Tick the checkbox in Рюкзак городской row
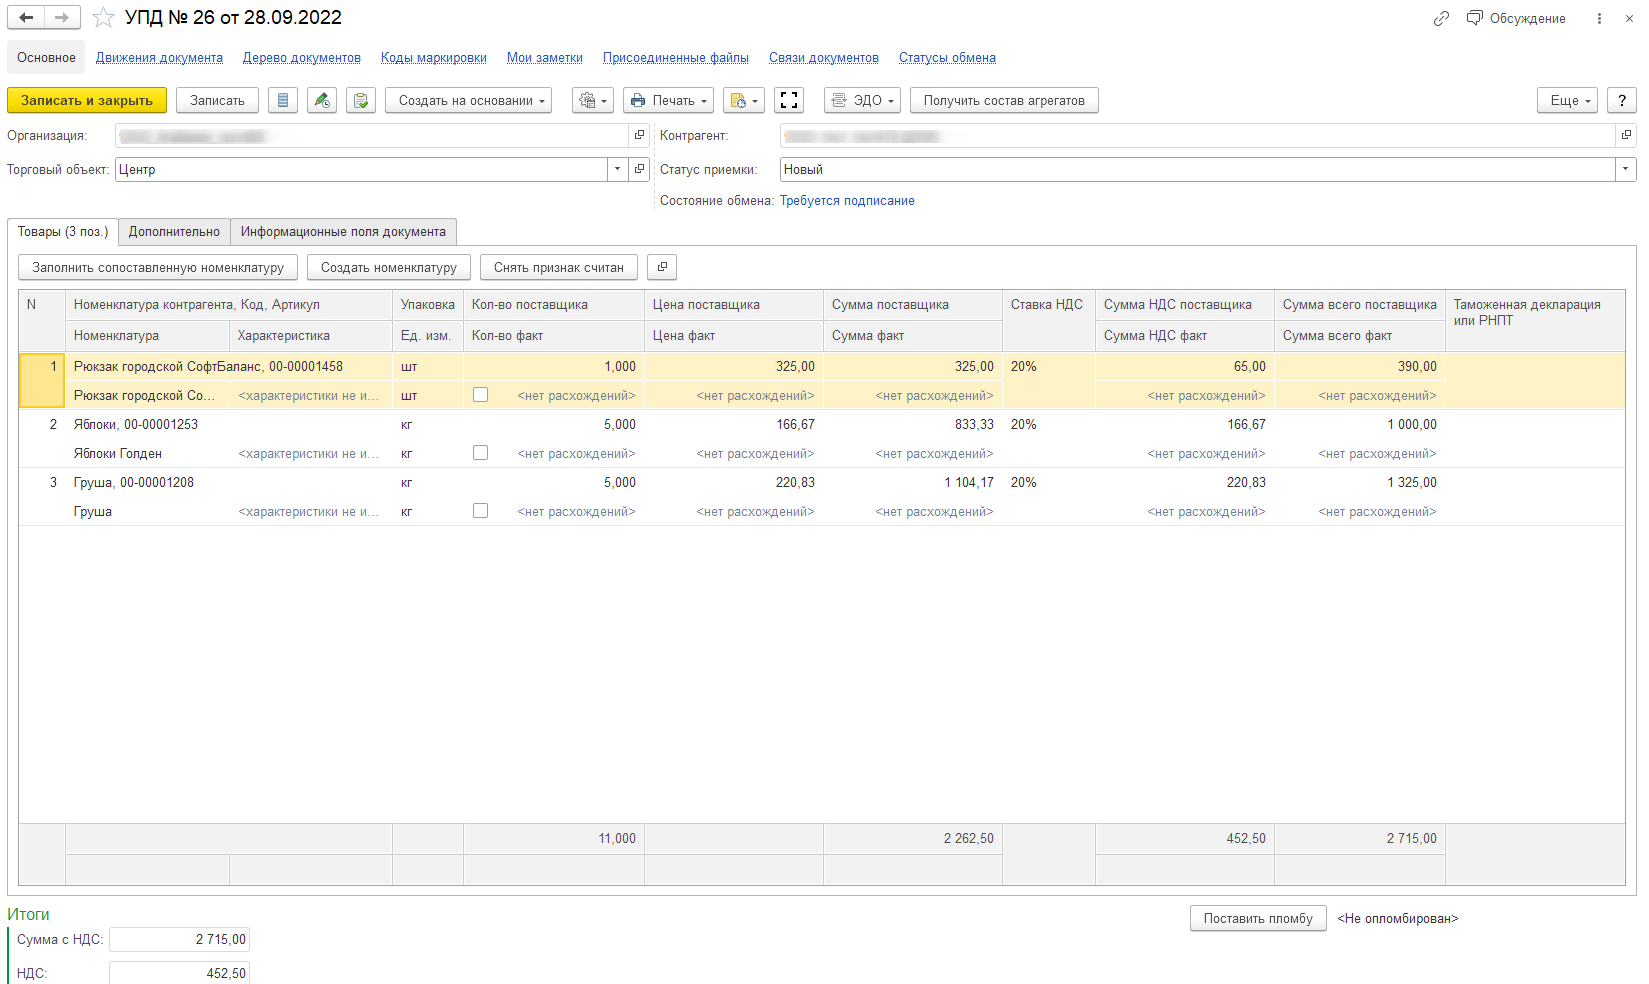This screenshot has width=1649, height=984. (x=481, y=395)
